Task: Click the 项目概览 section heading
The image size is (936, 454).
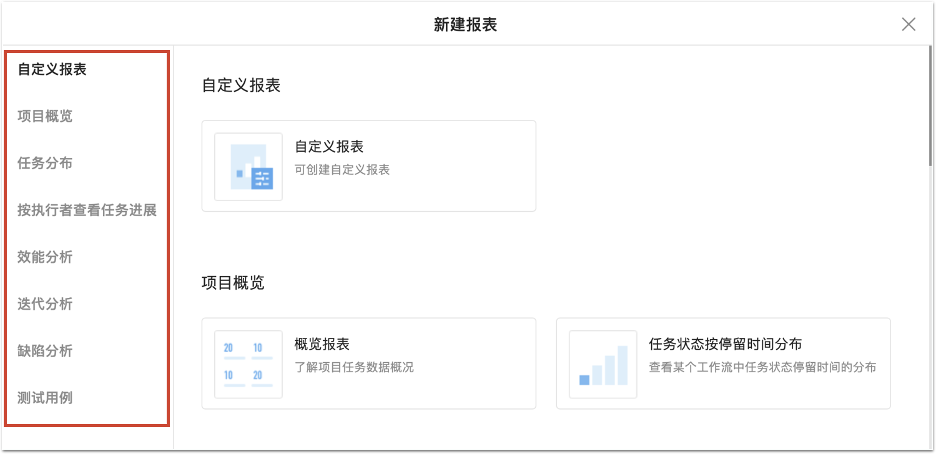Action: 233,283
